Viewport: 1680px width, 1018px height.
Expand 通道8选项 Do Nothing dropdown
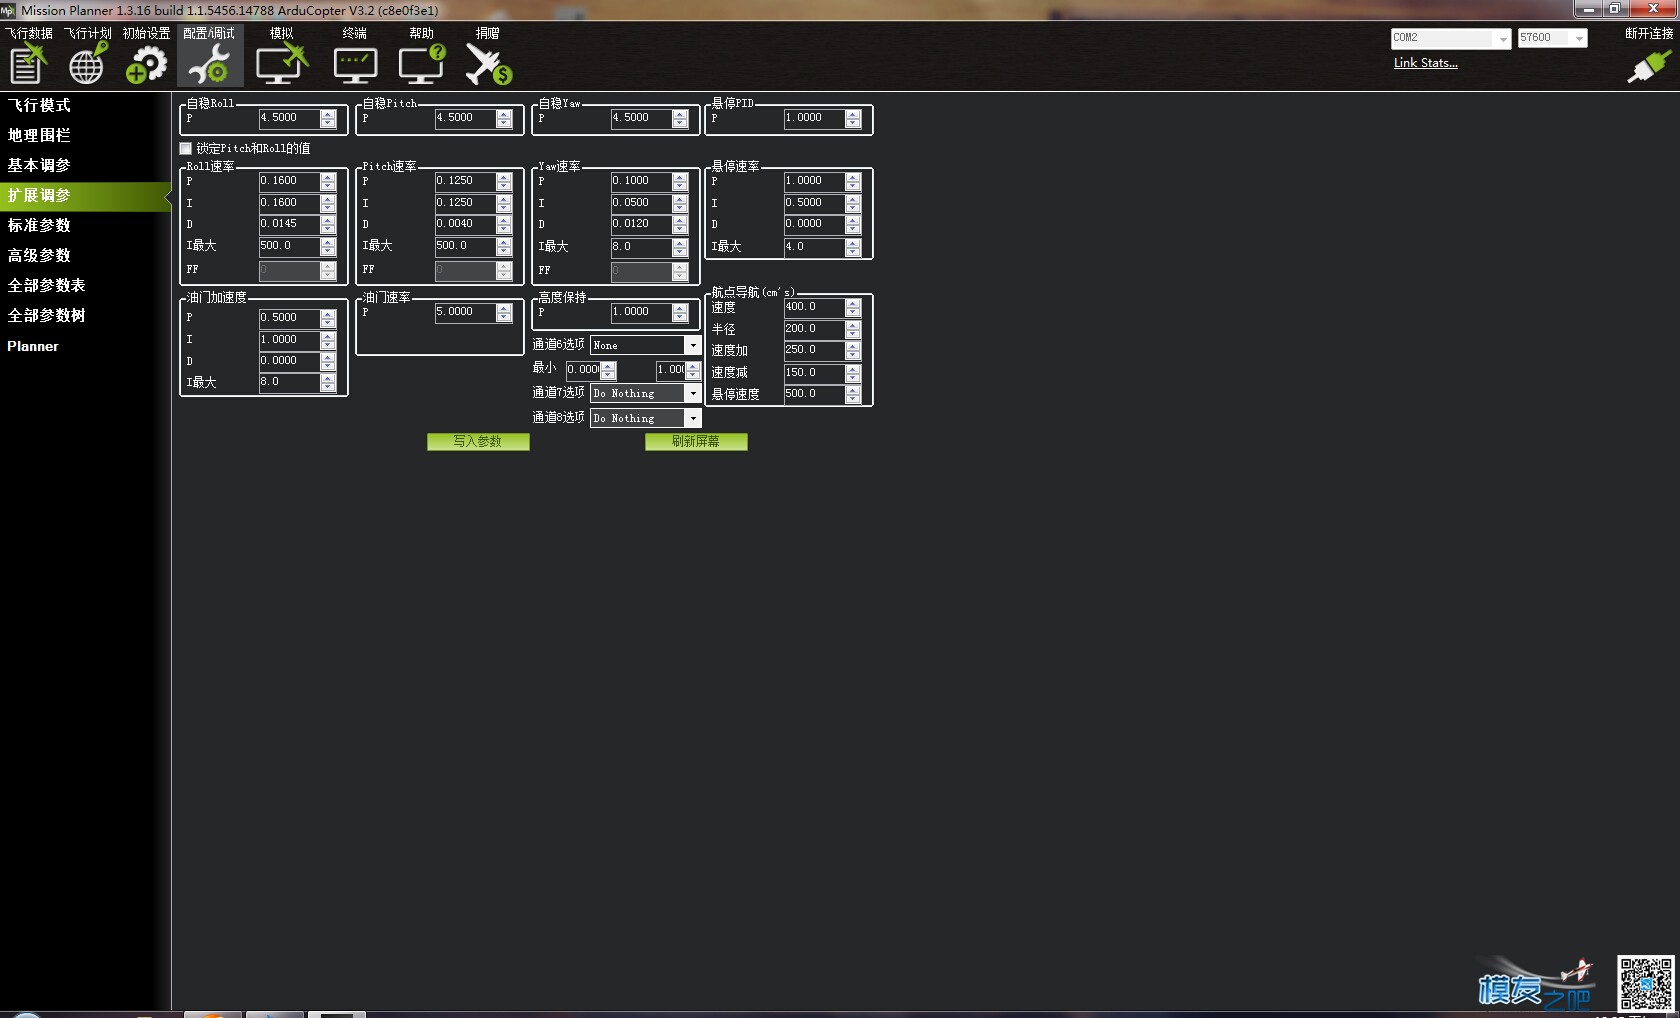(x=692, y=418)
